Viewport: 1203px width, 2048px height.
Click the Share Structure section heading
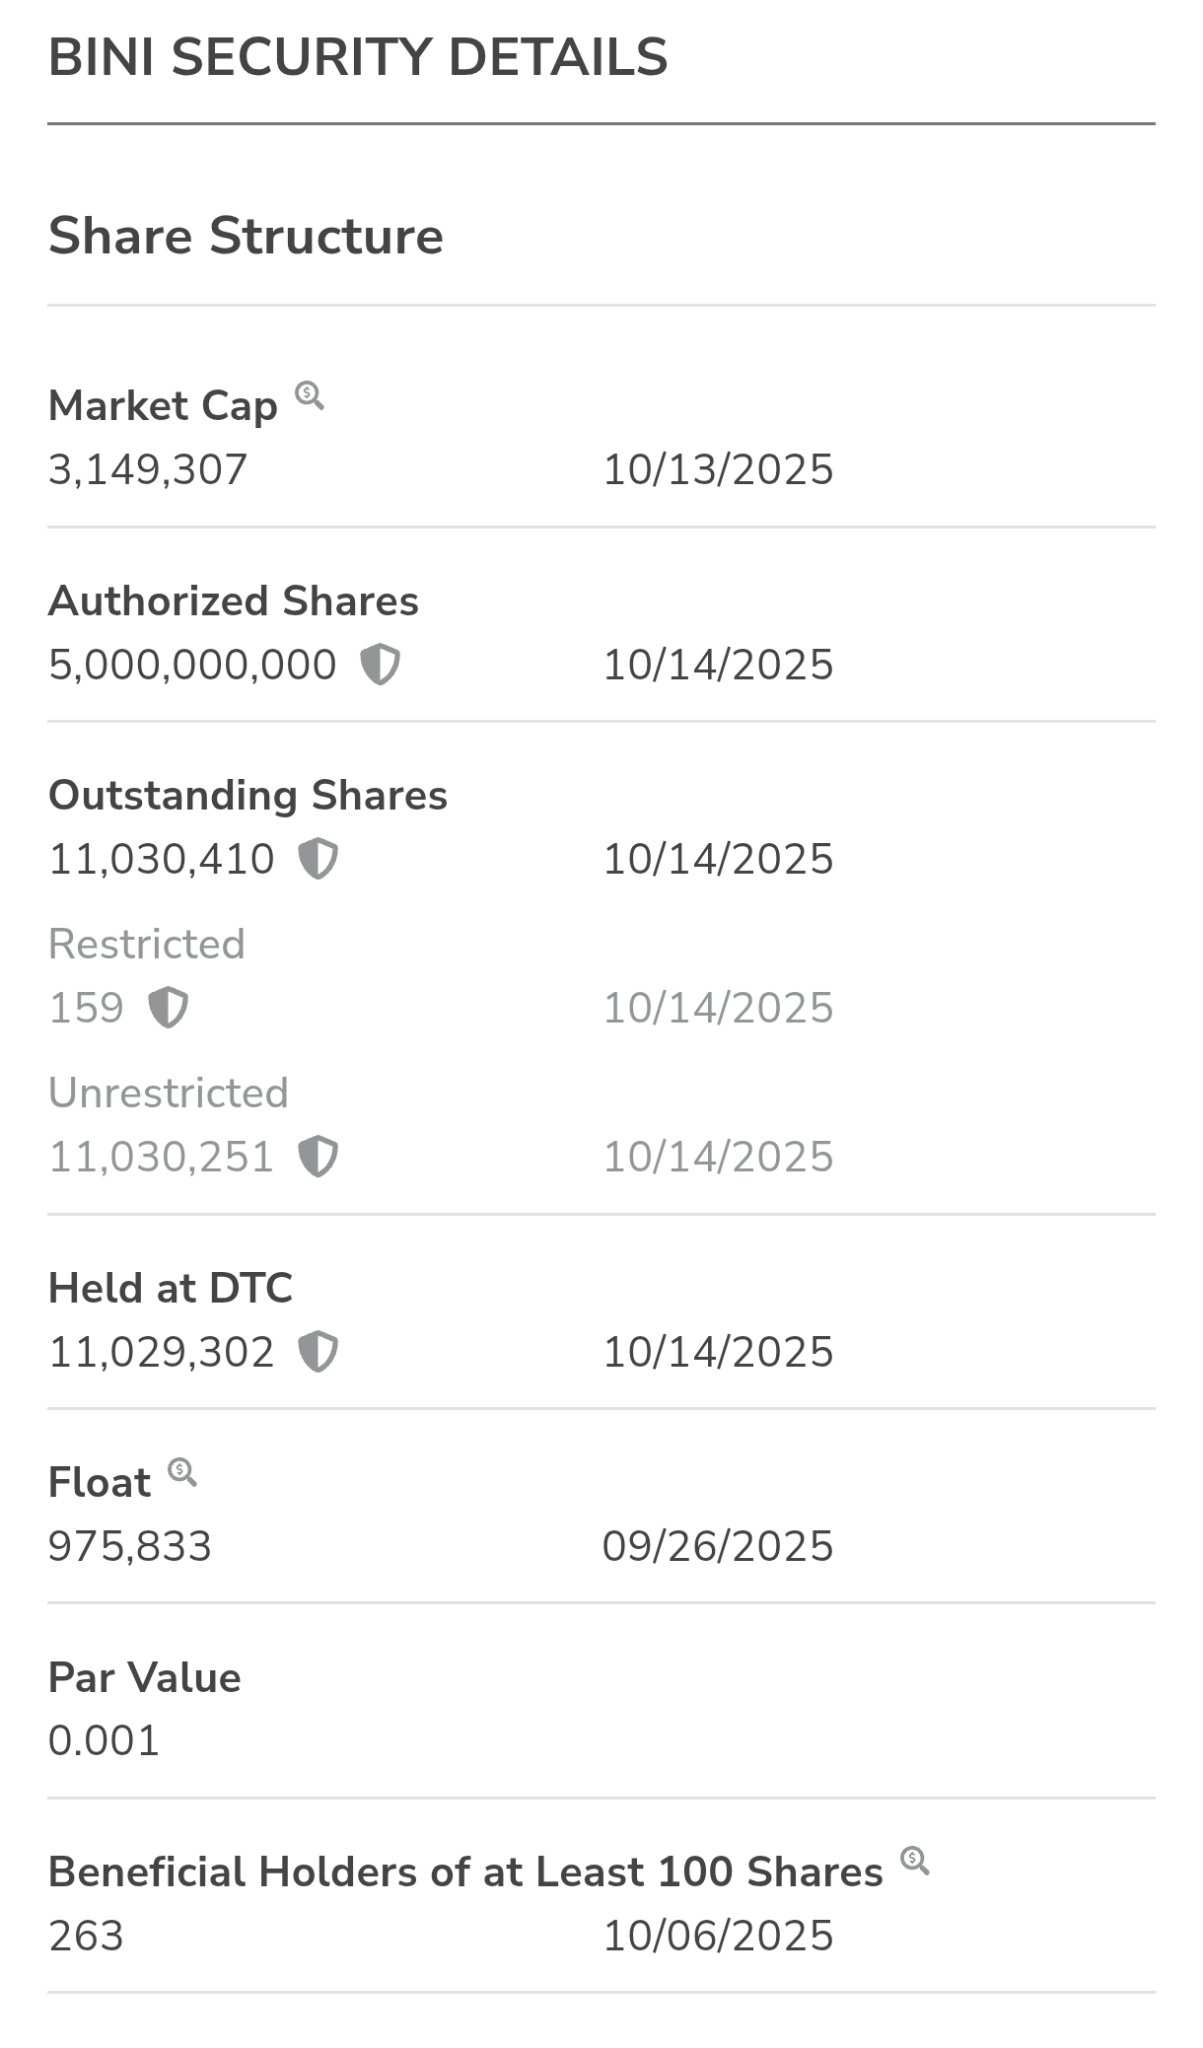tap(246, 236)
